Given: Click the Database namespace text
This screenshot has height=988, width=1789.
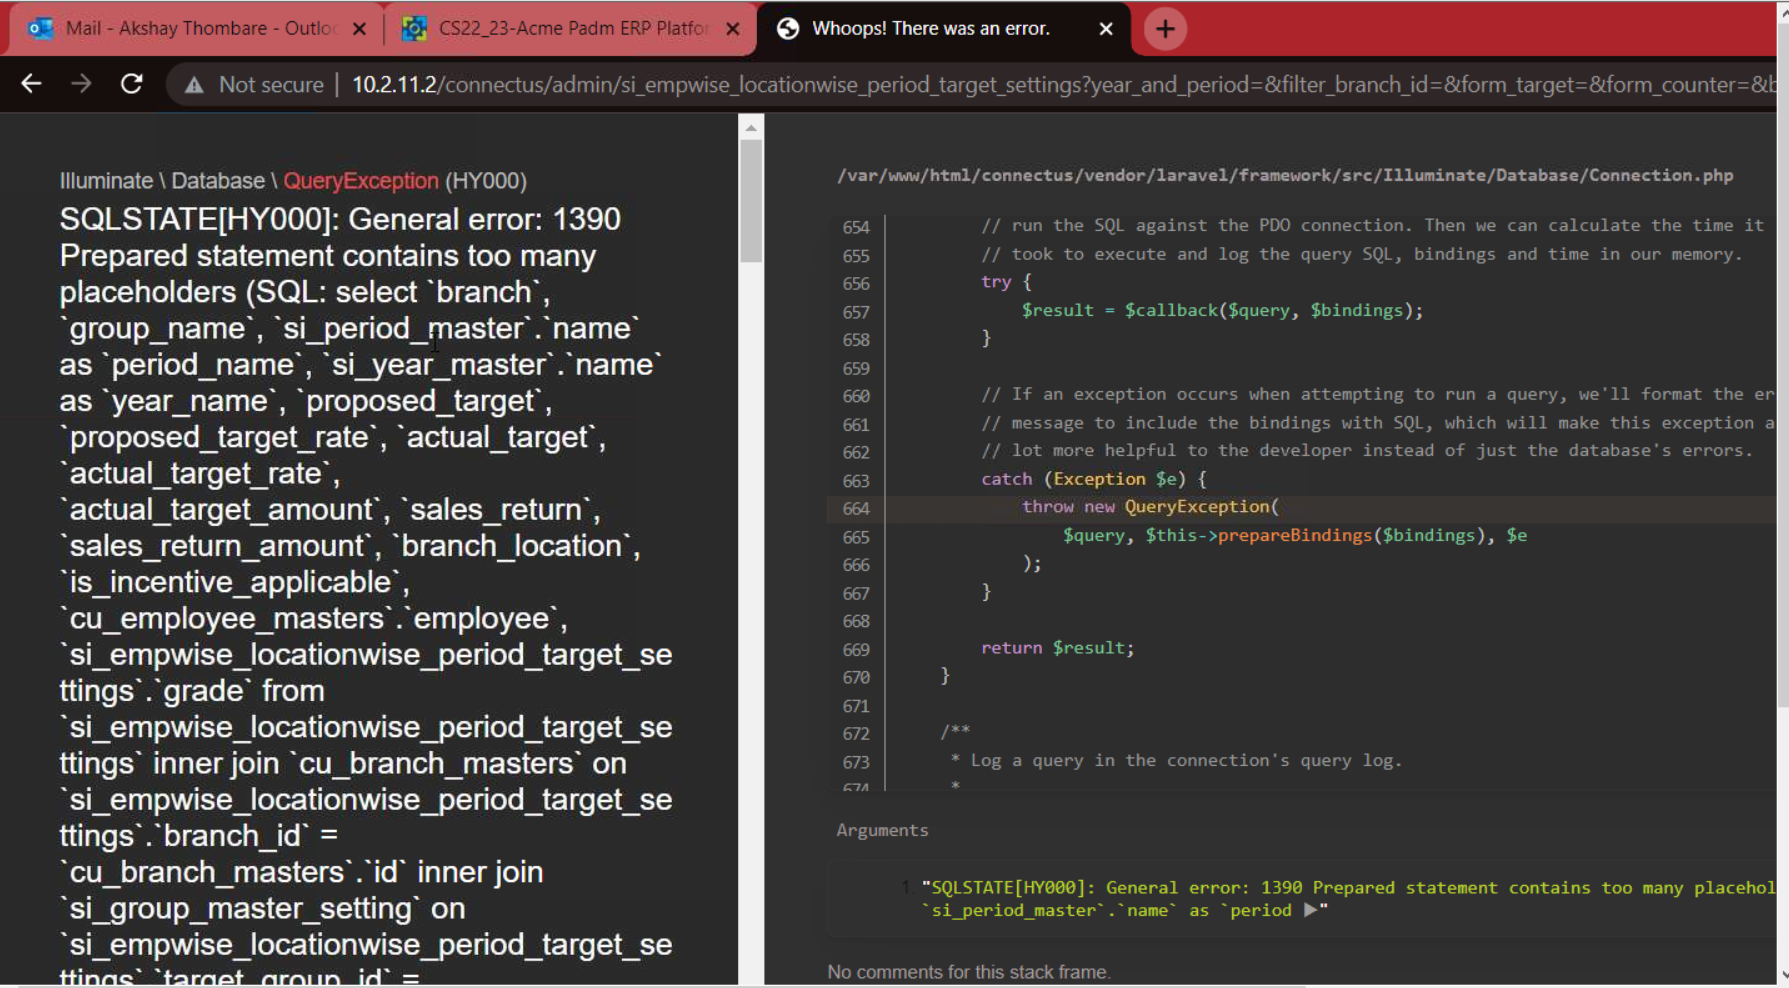Looking at the screenshot, I should 218,181.
